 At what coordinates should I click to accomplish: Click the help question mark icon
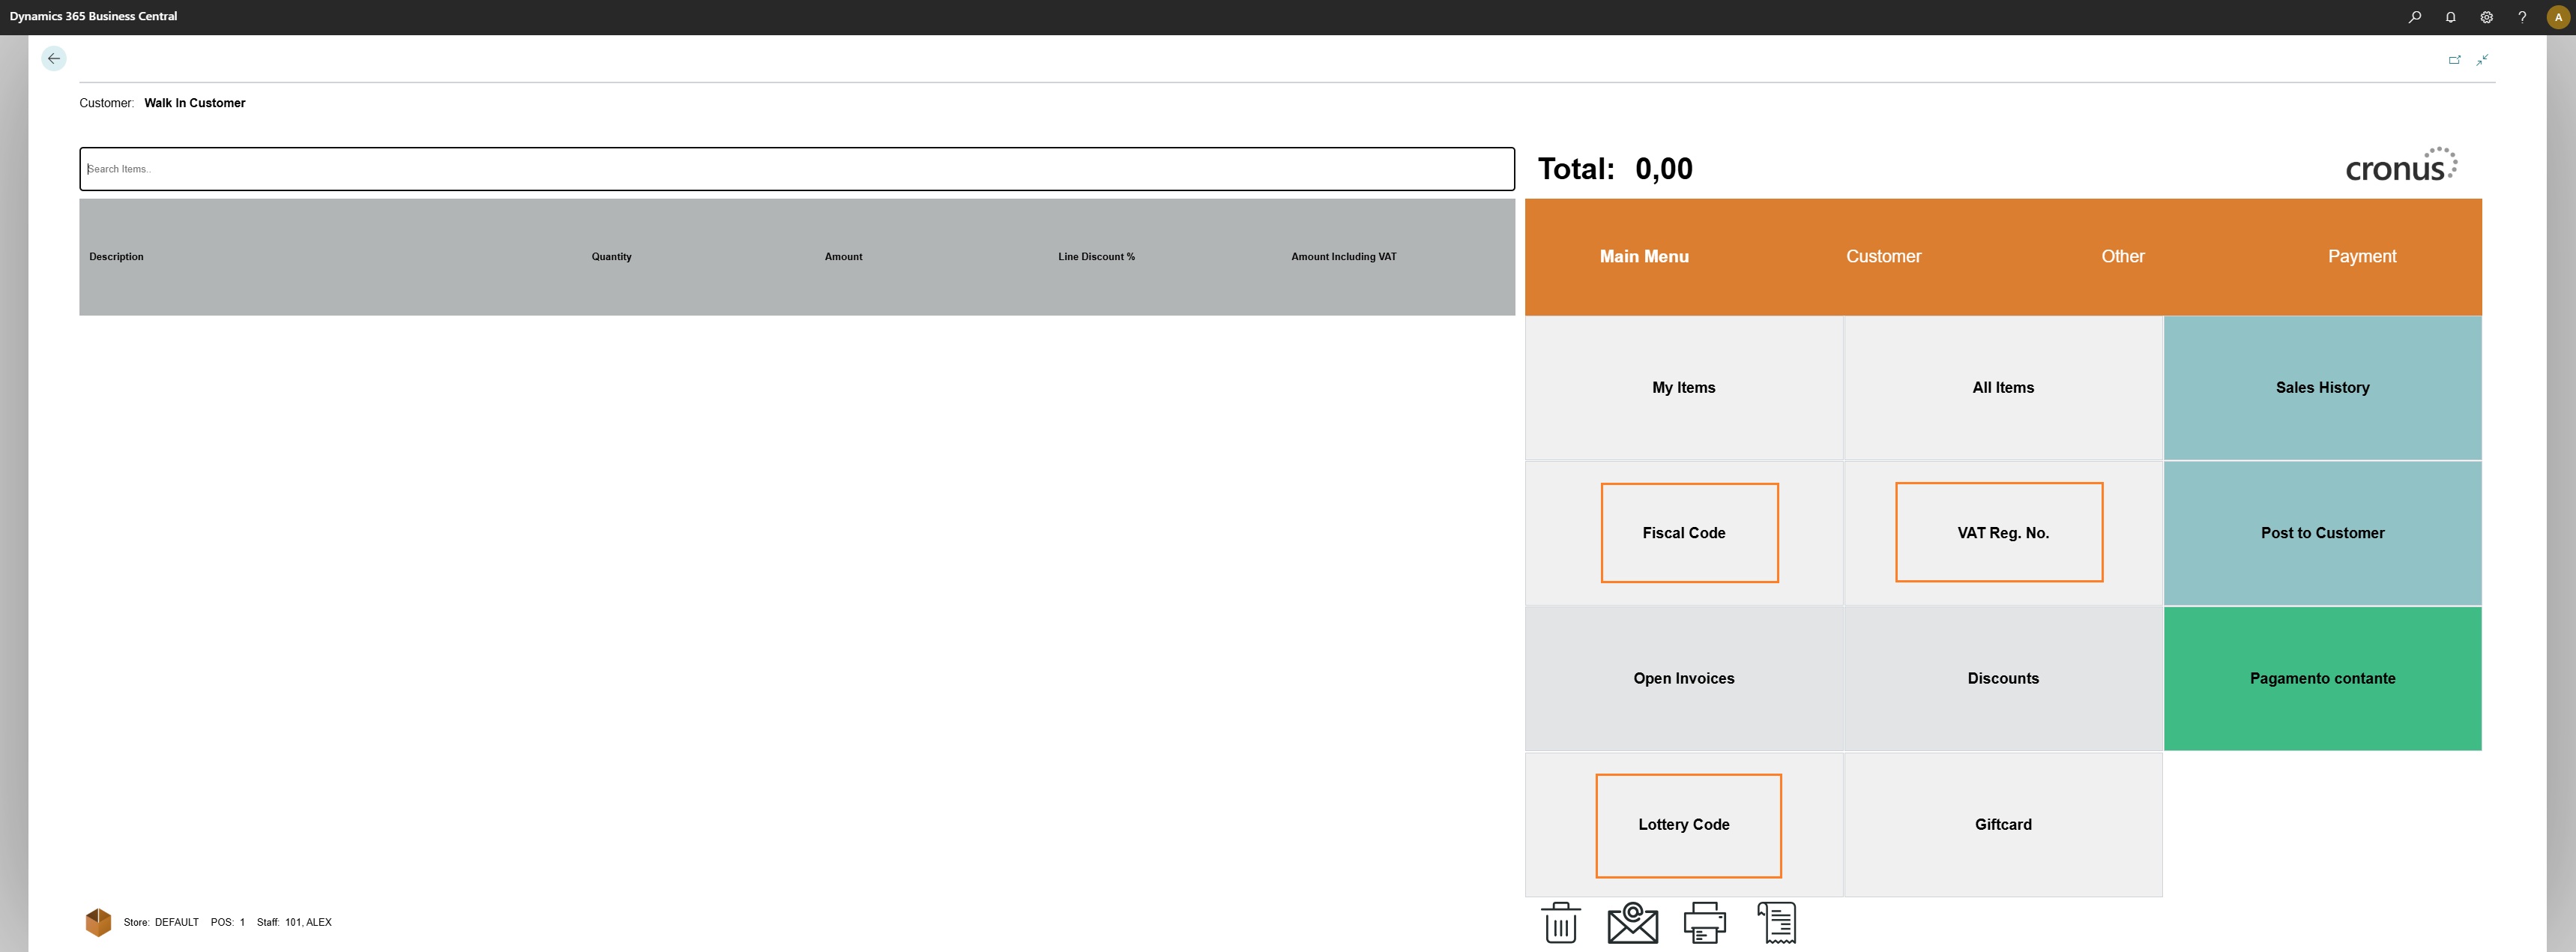pyautogui.click(x=2522, y=17)
